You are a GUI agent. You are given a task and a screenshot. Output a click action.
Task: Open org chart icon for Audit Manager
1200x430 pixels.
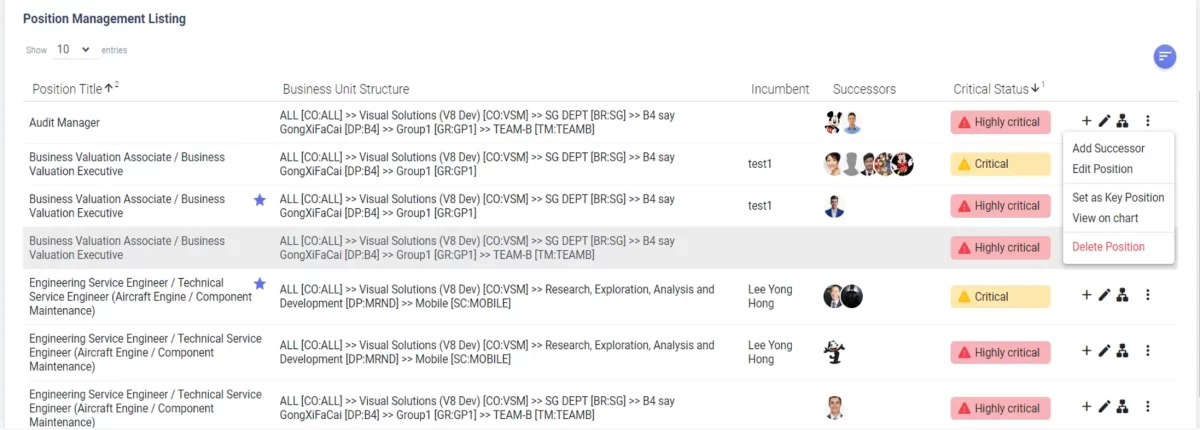1123,121
